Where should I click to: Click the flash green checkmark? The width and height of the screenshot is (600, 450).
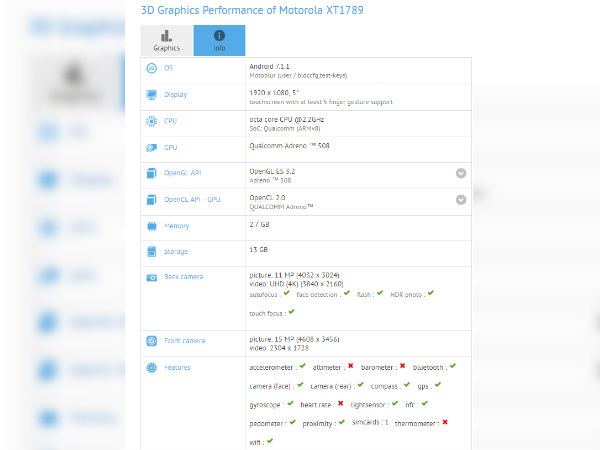[x=380, y=293]
